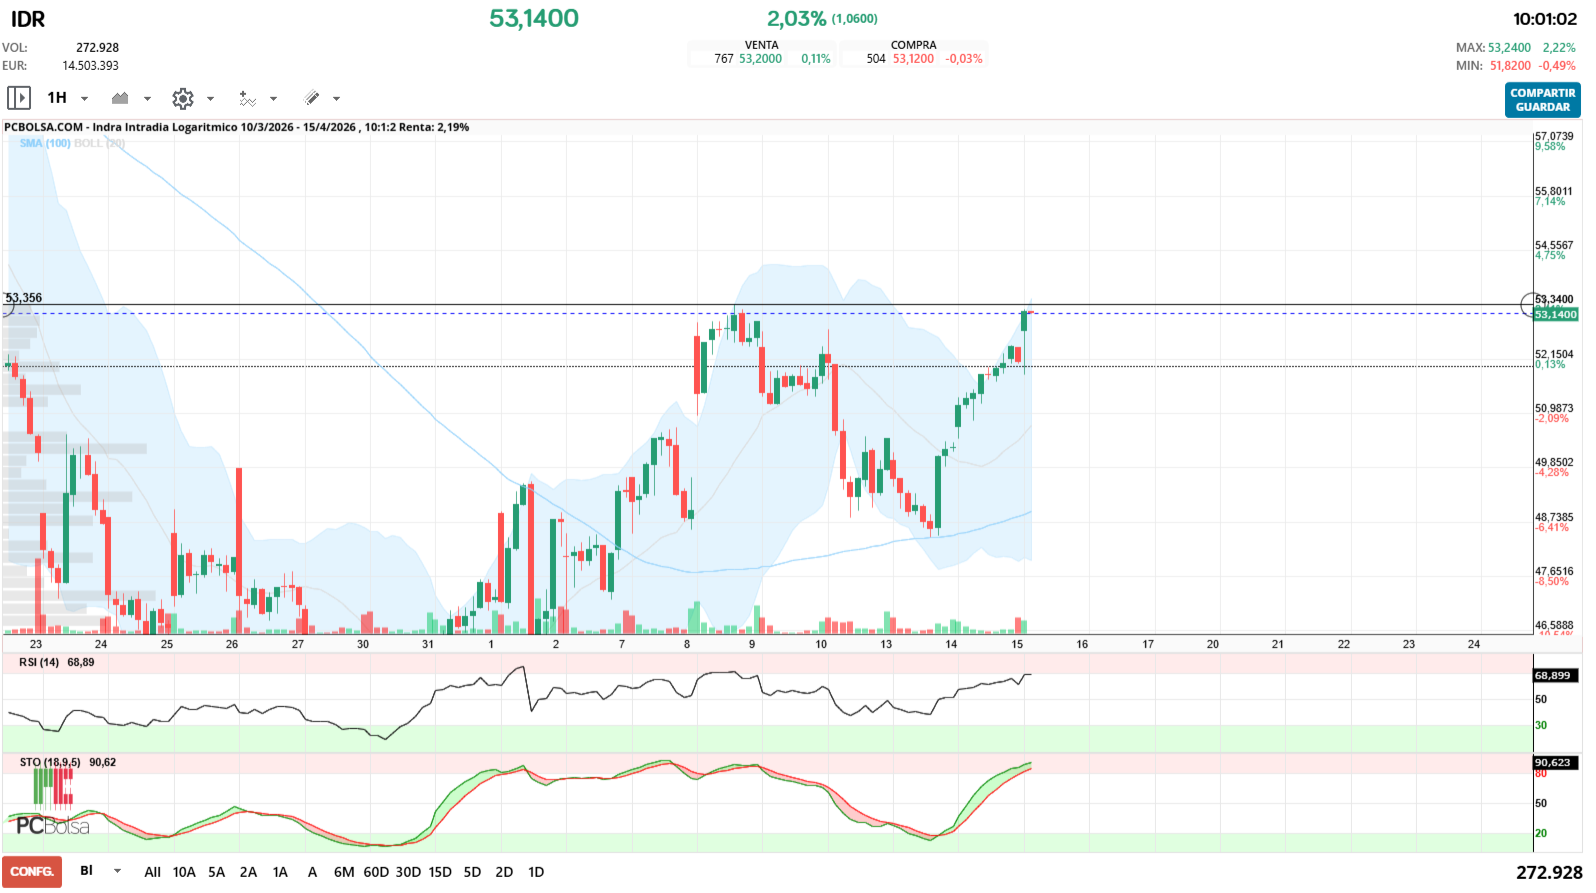The height and width of the screenshot is (893, 1596).
Task: Click the PCBolsa logo watermark
Action: (x=52, y=826)
